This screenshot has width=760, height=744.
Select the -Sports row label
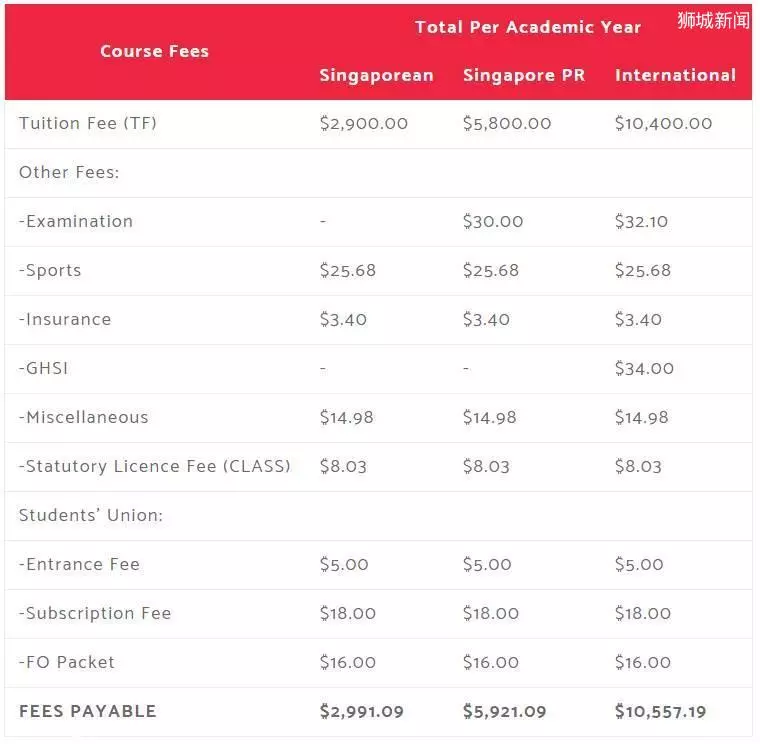tap(50, 270)
